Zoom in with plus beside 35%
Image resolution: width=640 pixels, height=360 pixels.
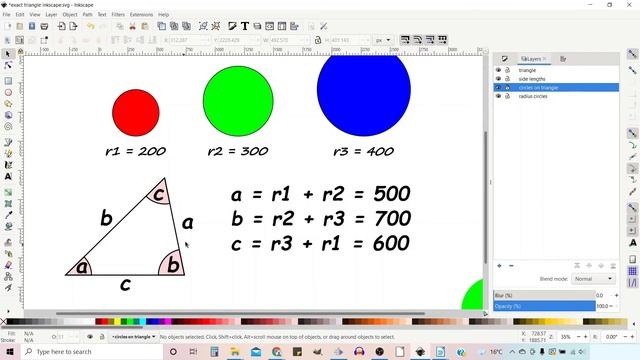[x=585, y=337]
